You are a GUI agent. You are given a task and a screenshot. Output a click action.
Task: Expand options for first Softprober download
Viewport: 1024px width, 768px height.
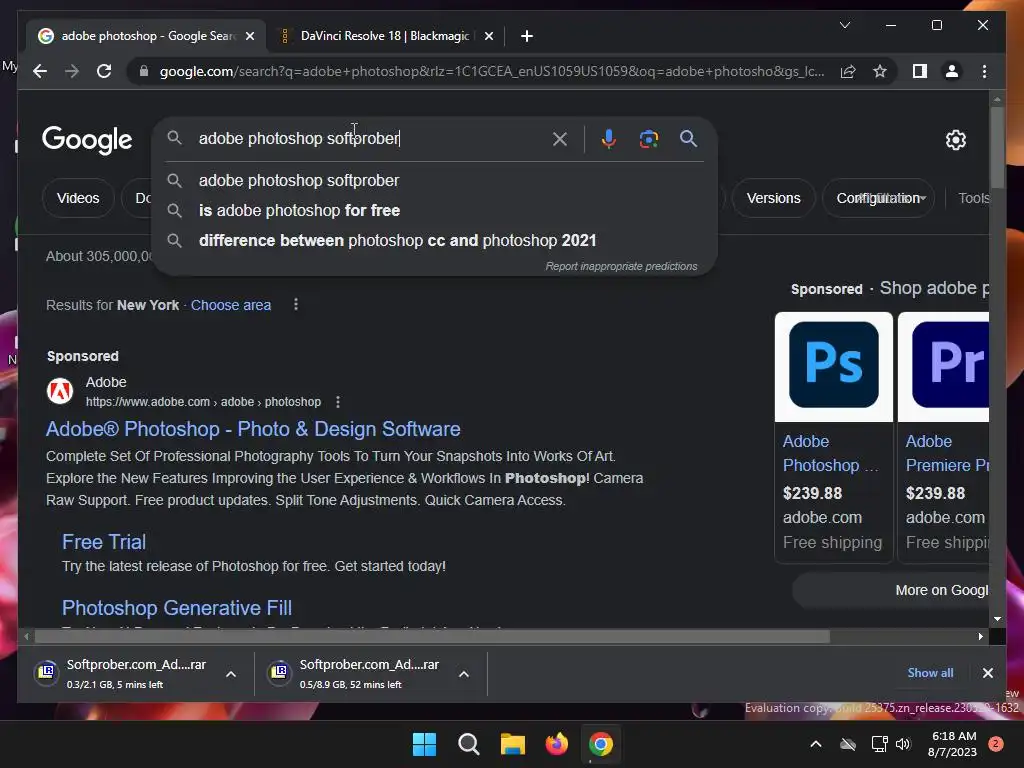231,674
